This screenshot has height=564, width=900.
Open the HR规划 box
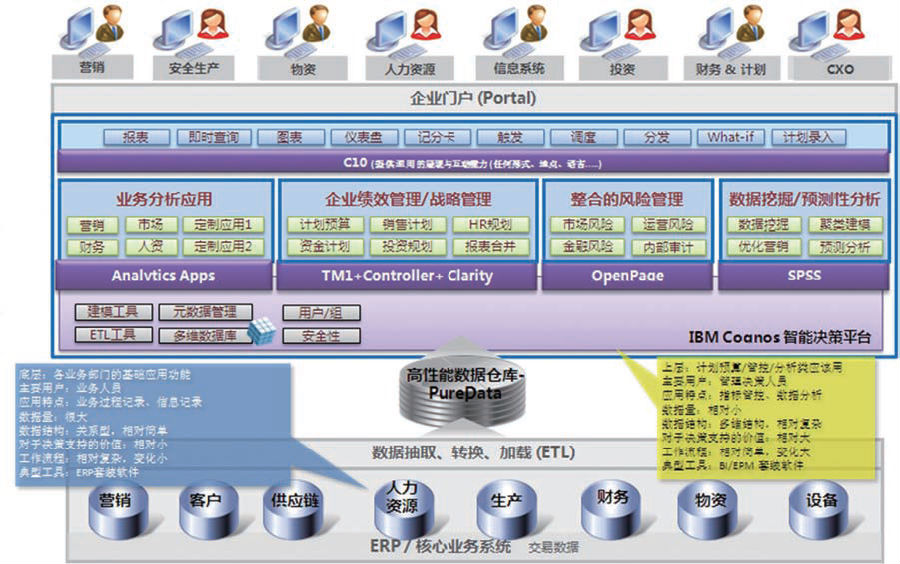click(x=490, y=225)
